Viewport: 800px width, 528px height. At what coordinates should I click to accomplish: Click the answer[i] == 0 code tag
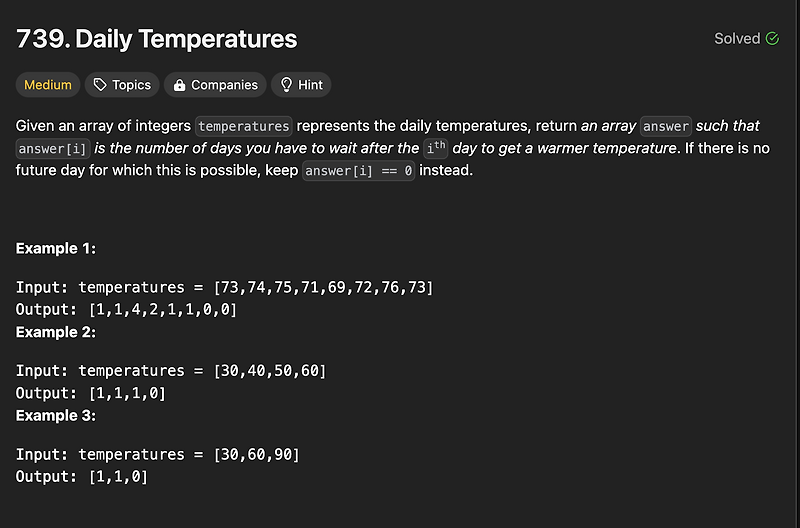pos(359,170)
